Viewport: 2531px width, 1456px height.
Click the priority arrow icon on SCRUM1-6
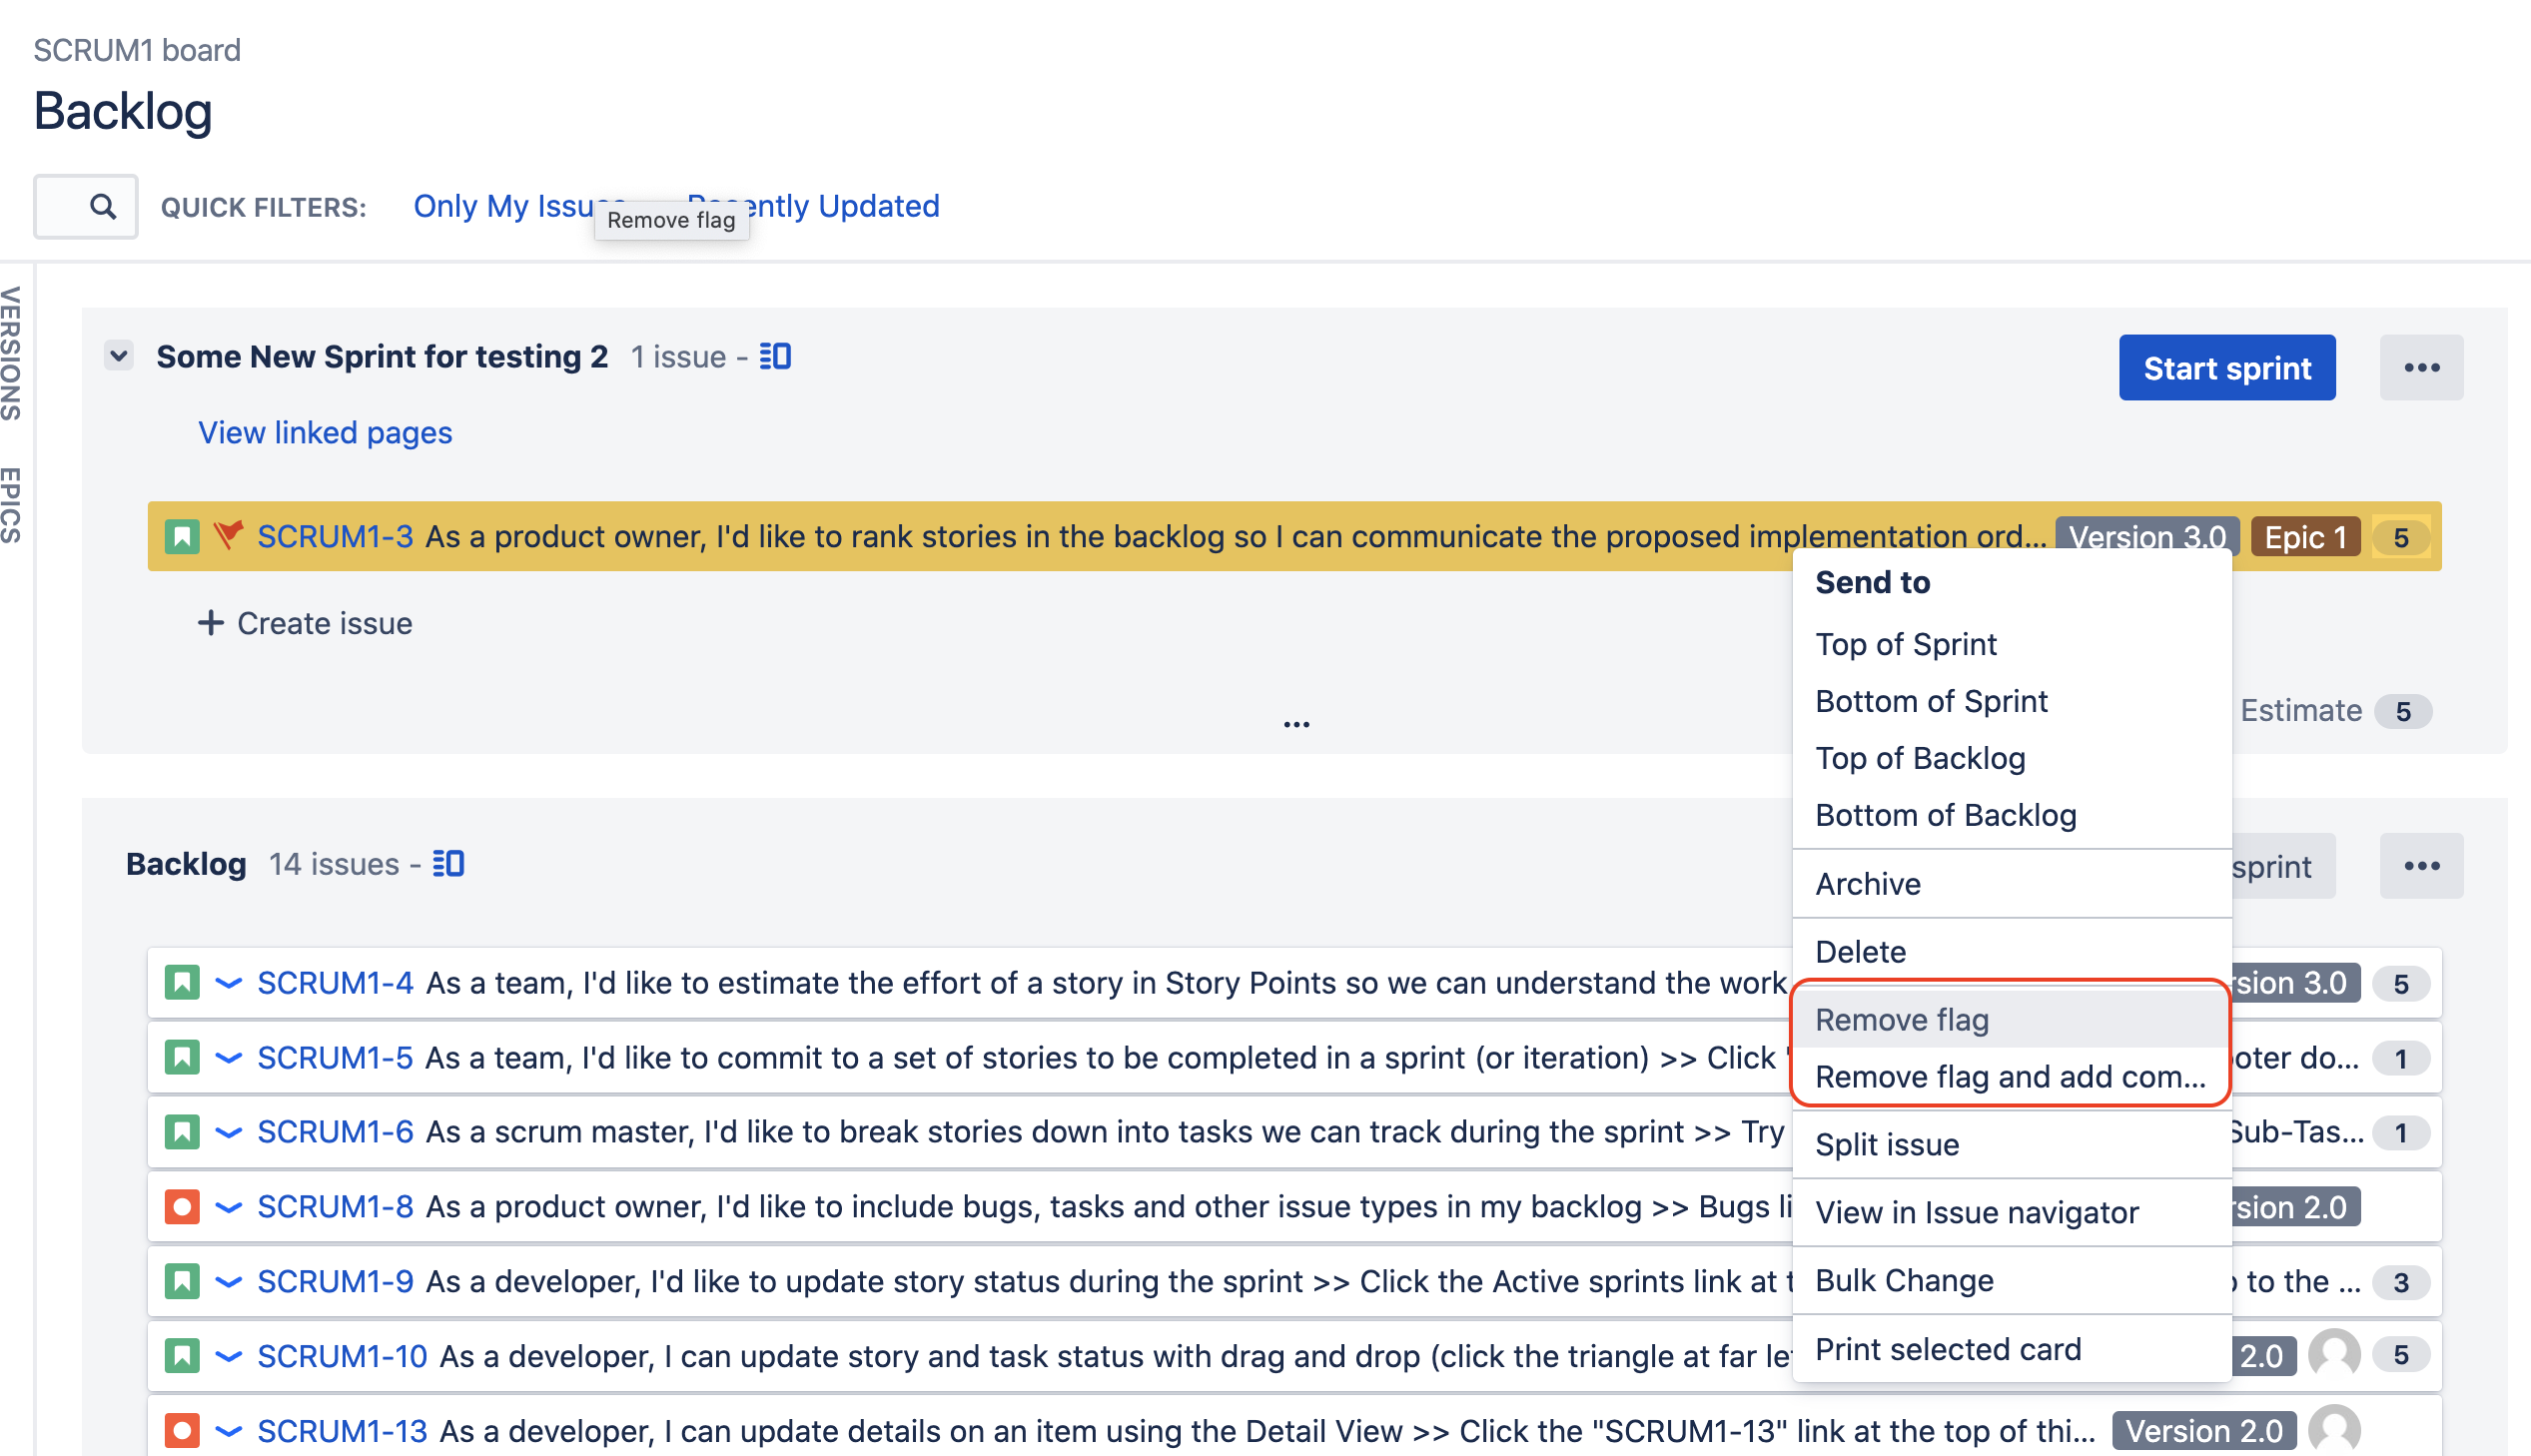click(229, 1132)
